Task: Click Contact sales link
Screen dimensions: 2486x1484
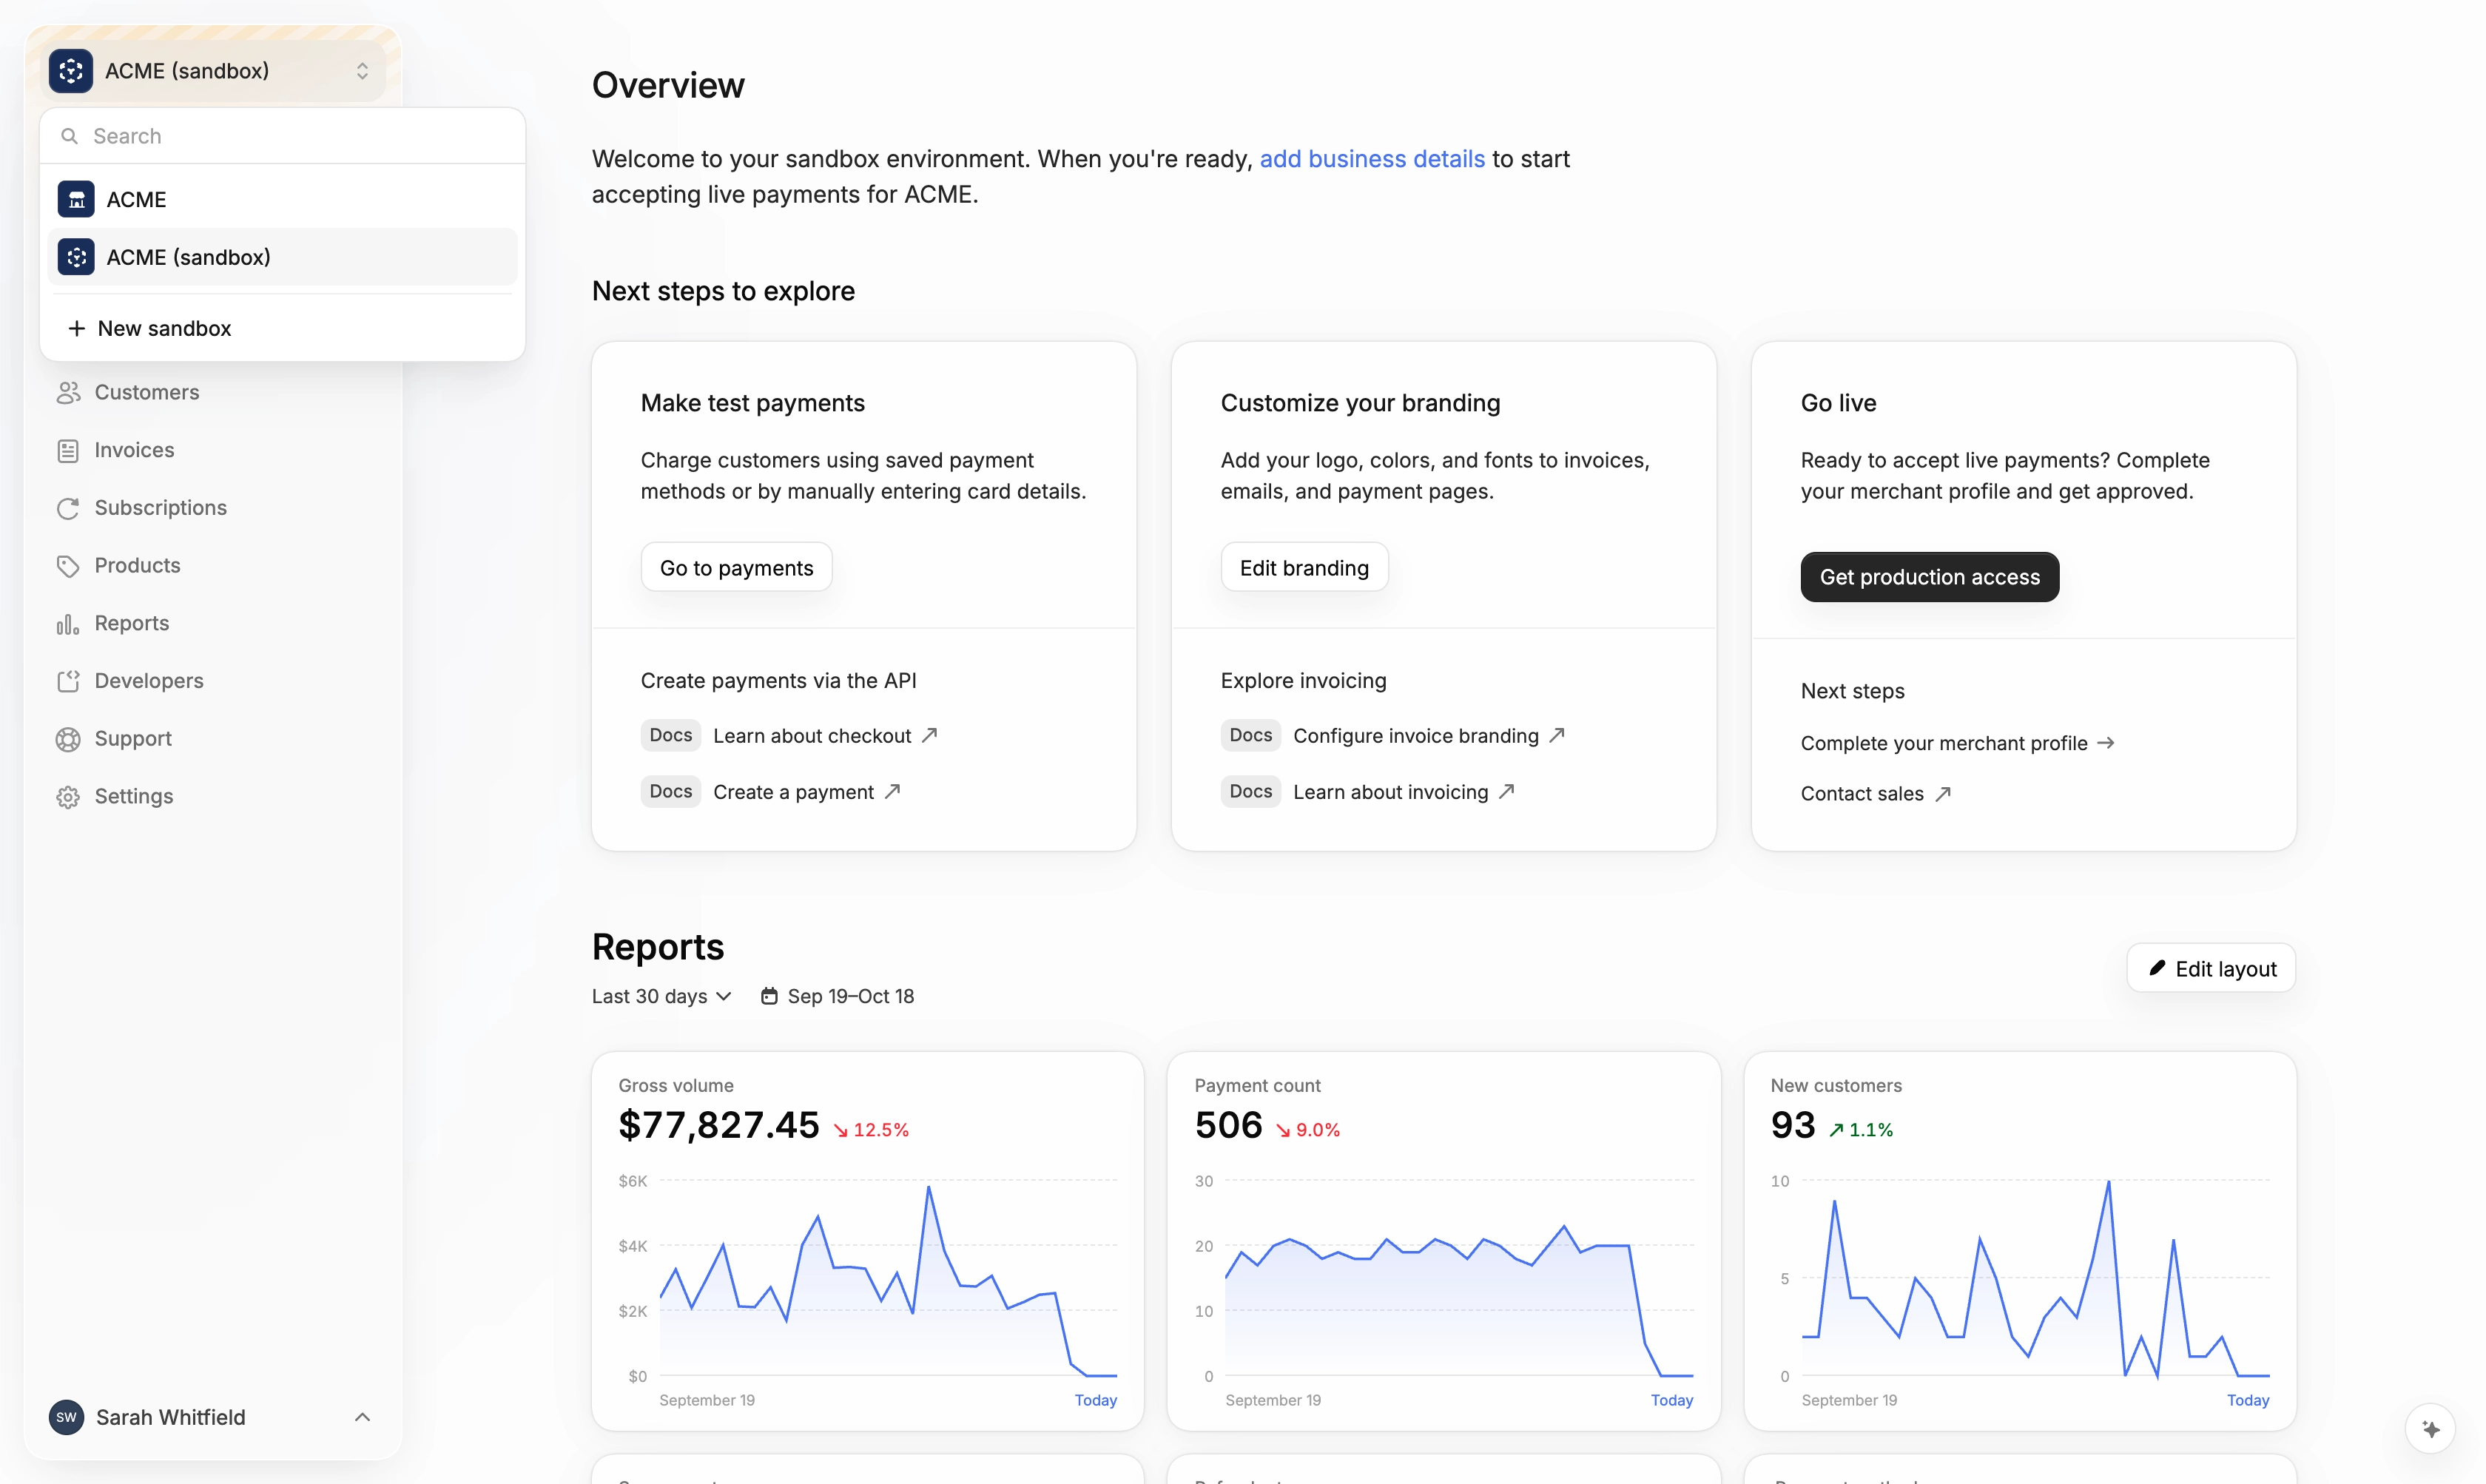Action: click(x=1876, y=793)
